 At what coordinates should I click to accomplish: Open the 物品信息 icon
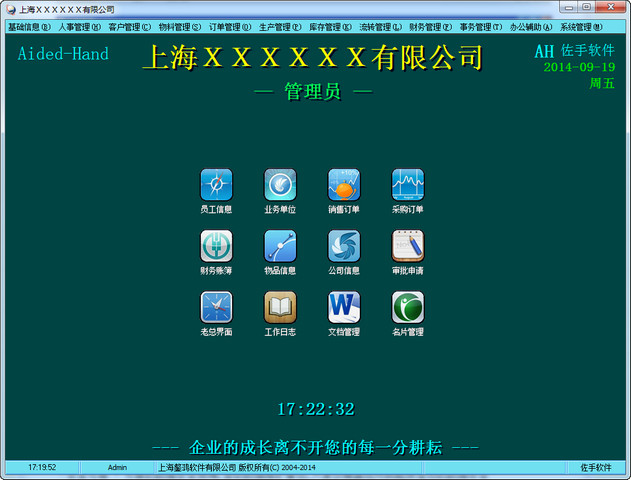(x=280, y=246)
